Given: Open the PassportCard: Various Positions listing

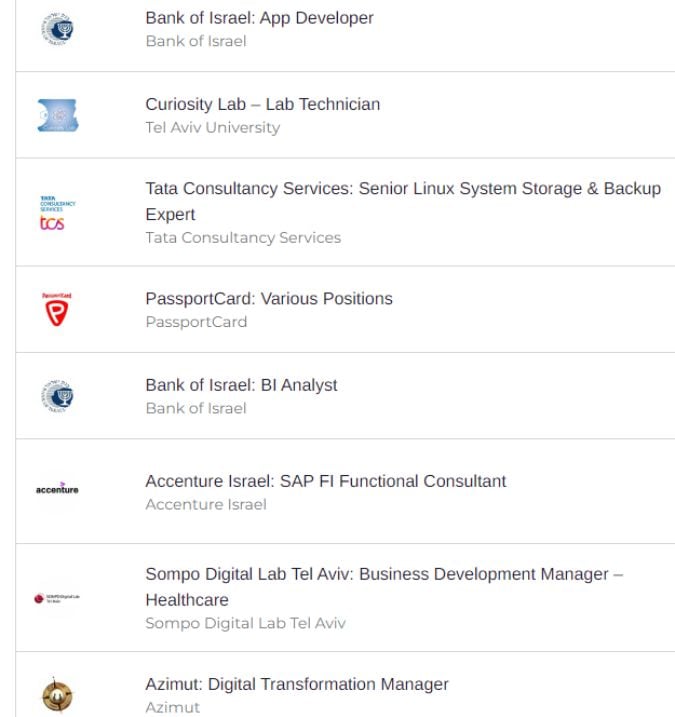Looking at the screenshot, I should coord(269,299).
